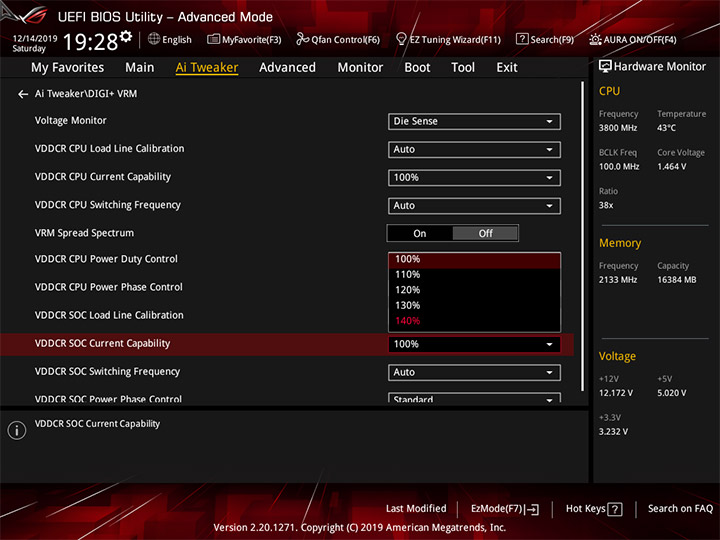Click the info icon in help panel

tap(17, 431)
